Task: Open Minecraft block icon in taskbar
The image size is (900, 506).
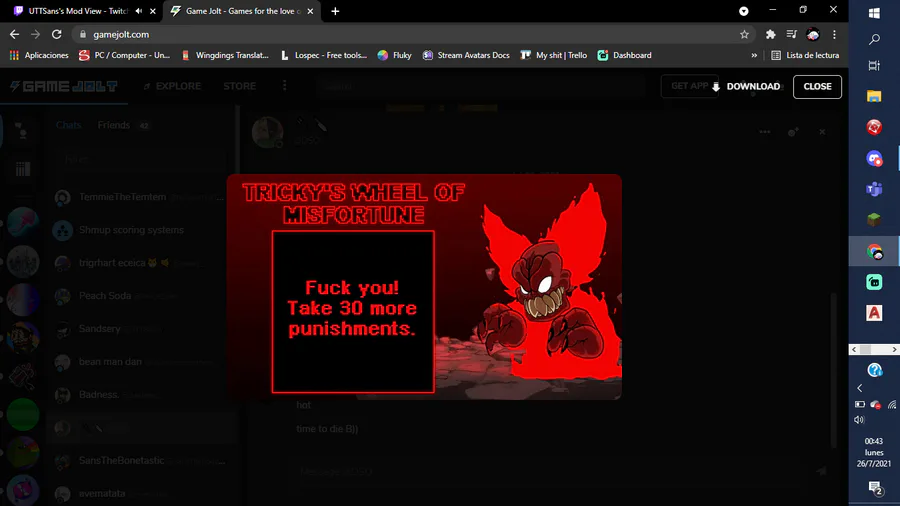Action: click(x=874, y=220)
